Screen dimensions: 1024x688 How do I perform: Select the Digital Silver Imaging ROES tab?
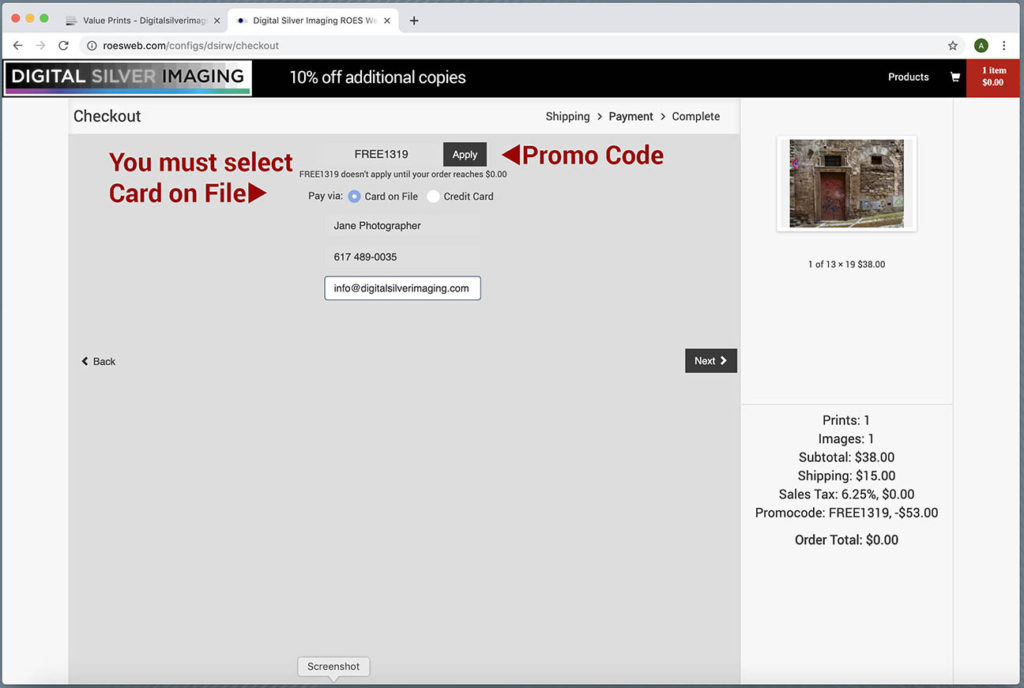pos(312,21)
